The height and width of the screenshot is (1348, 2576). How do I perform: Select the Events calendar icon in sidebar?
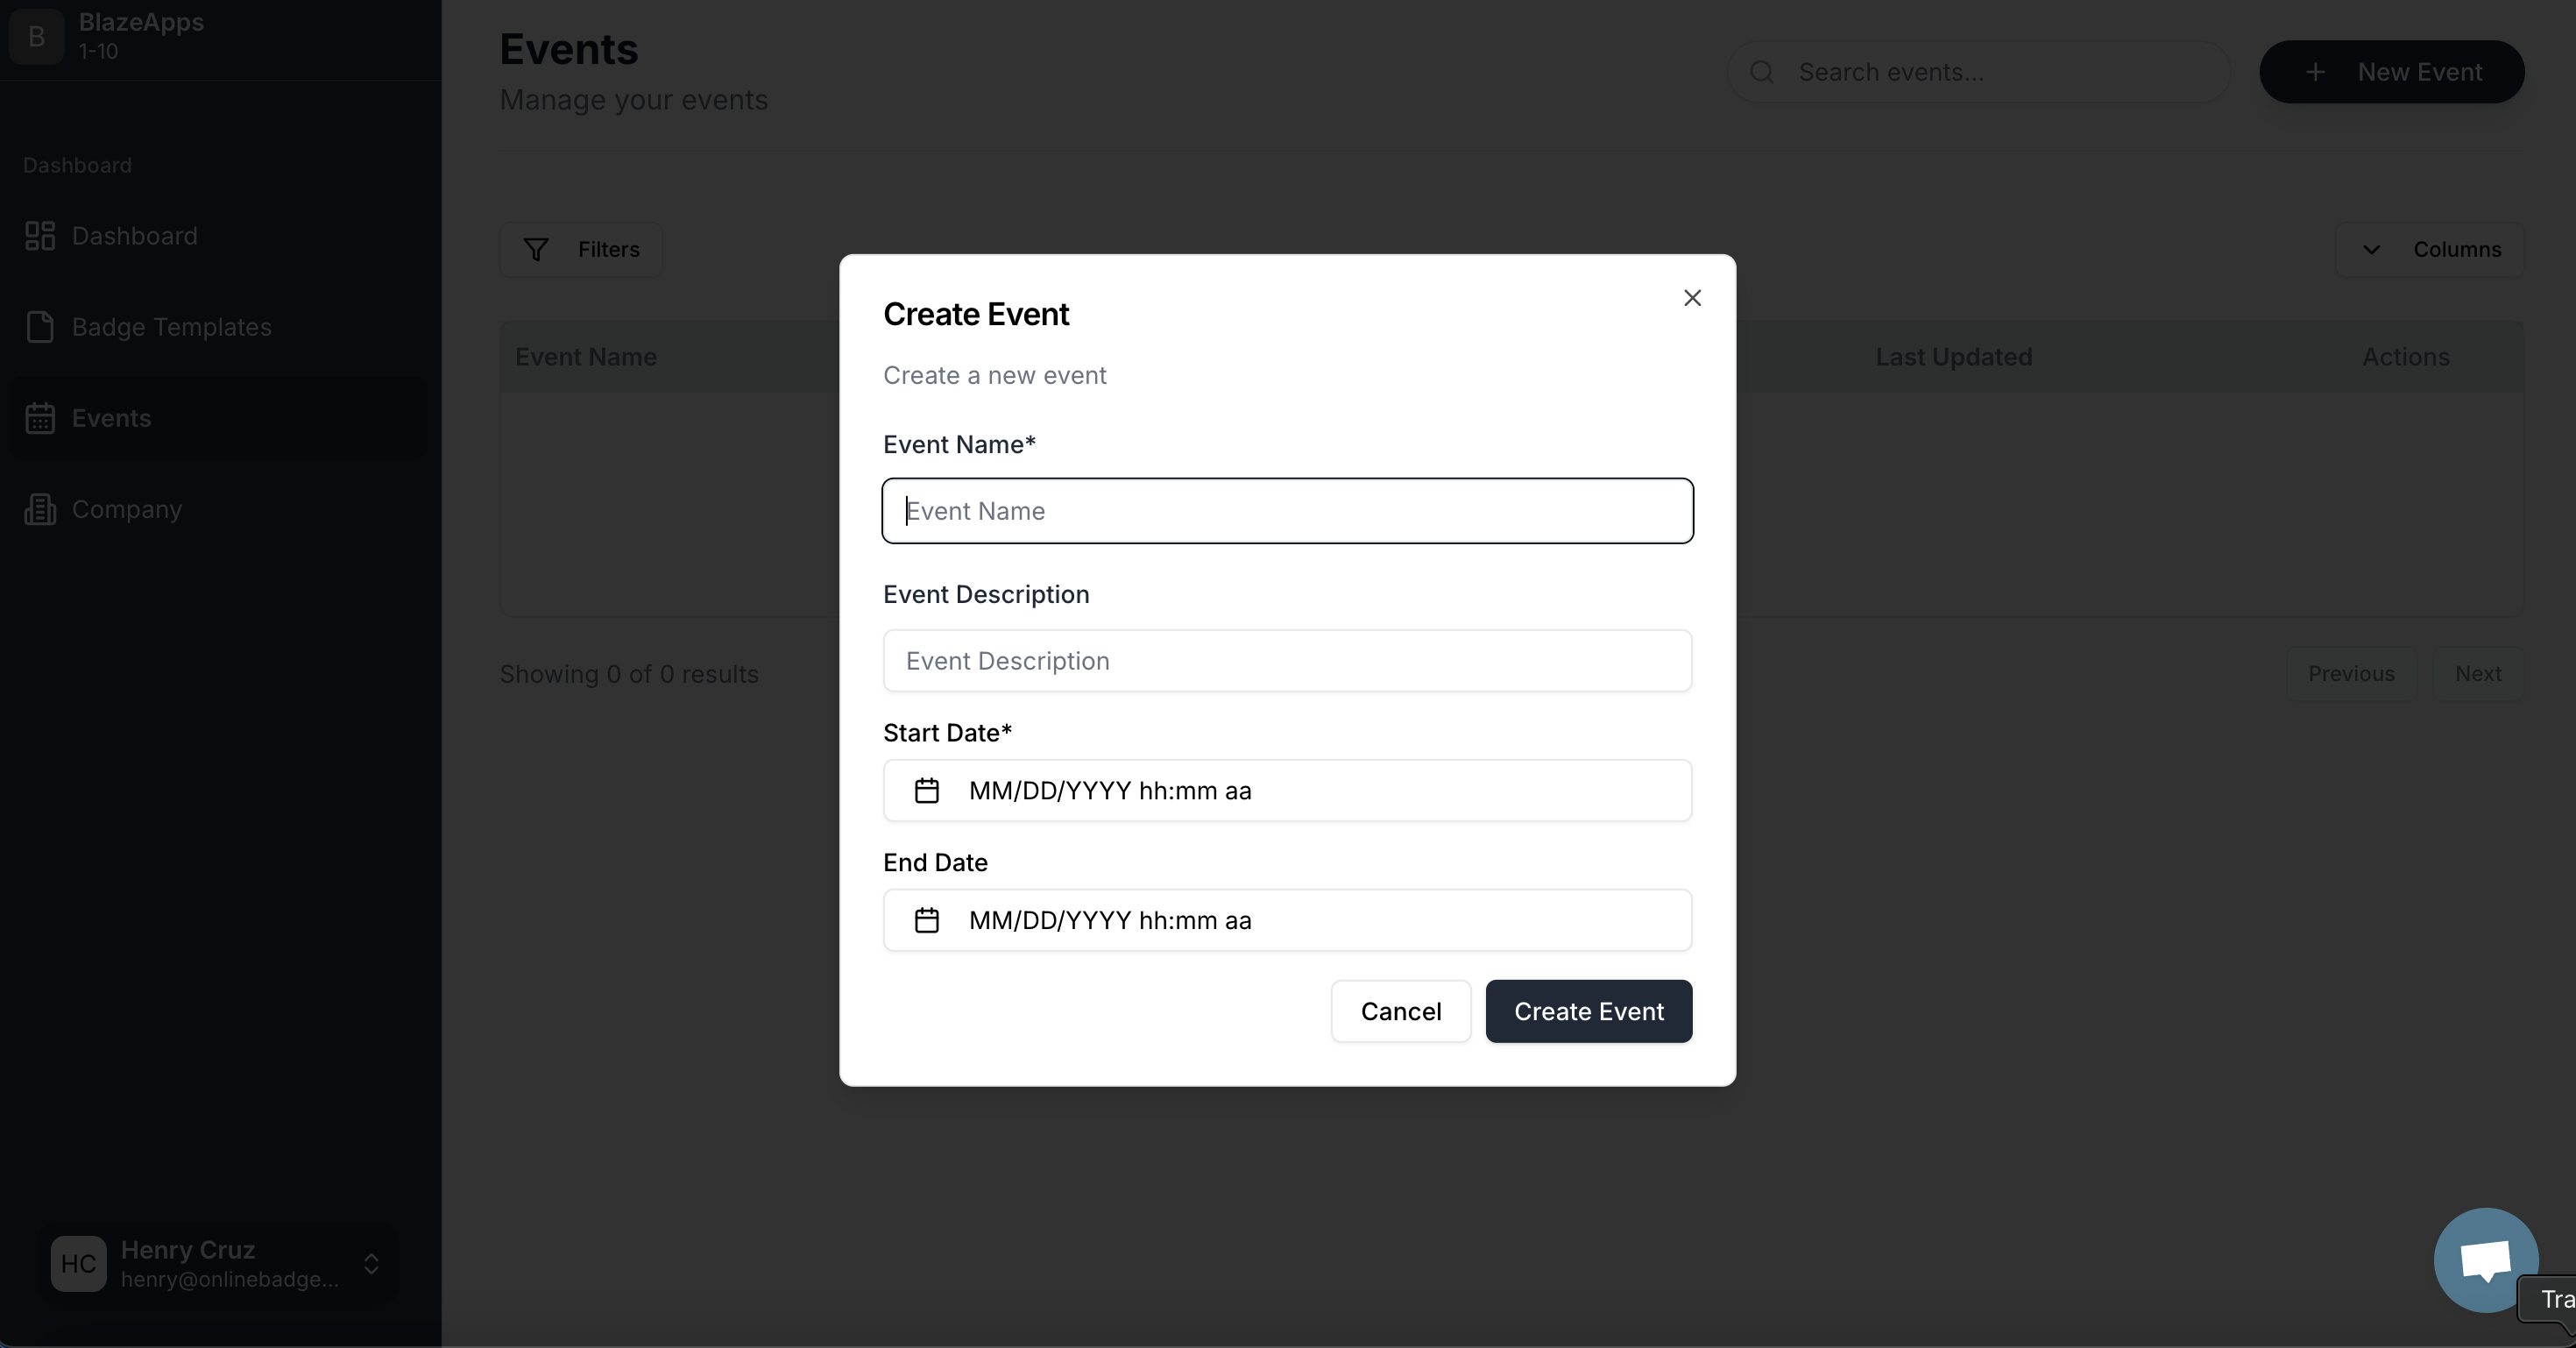[40, 418]
